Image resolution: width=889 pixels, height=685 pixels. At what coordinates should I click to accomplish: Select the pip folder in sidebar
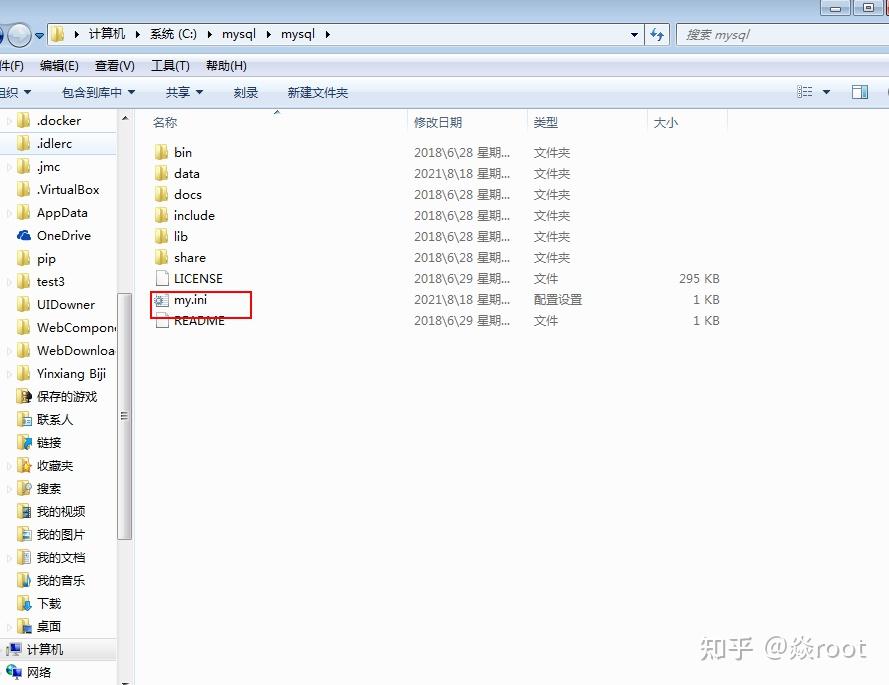(46, 259)
